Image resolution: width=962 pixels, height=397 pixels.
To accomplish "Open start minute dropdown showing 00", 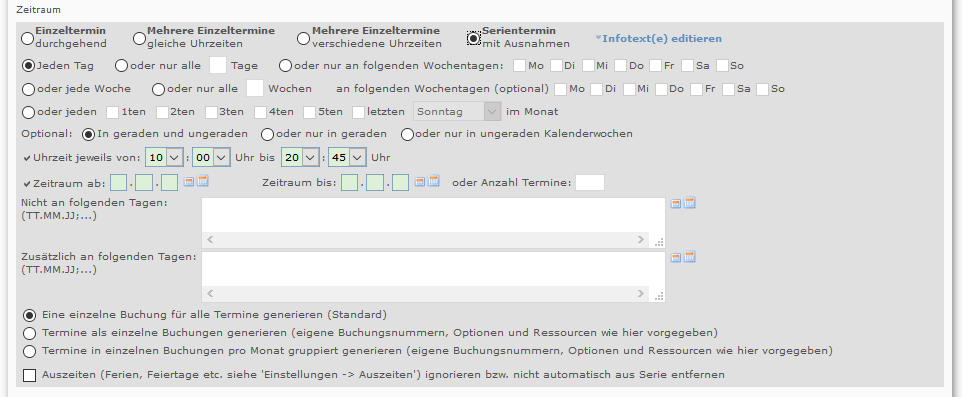I will tap(211, 158).
